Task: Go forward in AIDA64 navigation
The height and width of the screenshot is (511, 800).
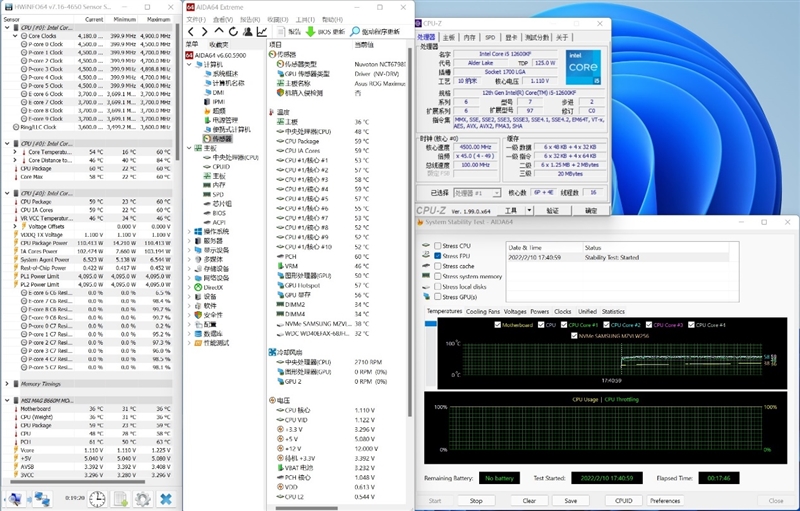Action: pos(205,32)
